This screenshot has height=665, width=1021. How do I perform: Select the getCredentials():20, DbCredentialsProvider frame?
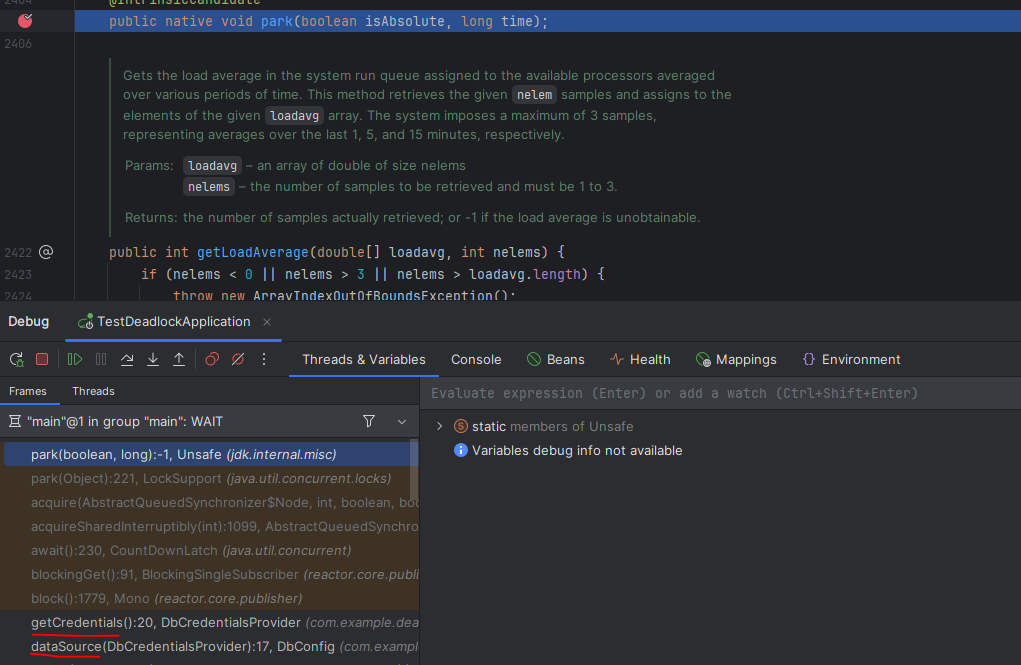210,623
